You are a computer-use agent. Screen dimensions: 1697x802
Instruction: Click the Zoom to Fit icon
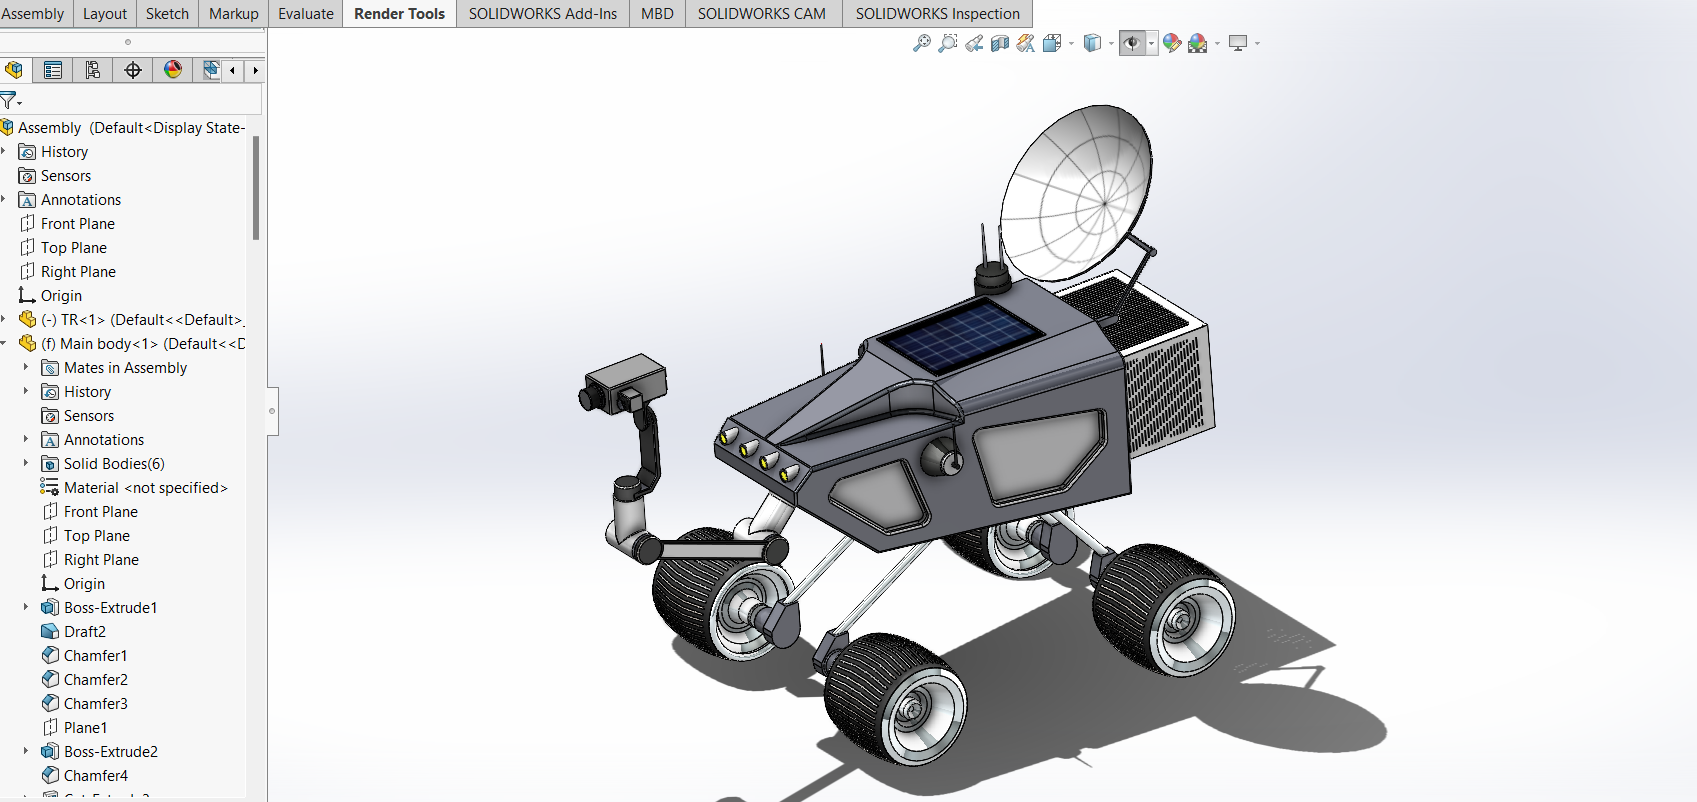921,43
